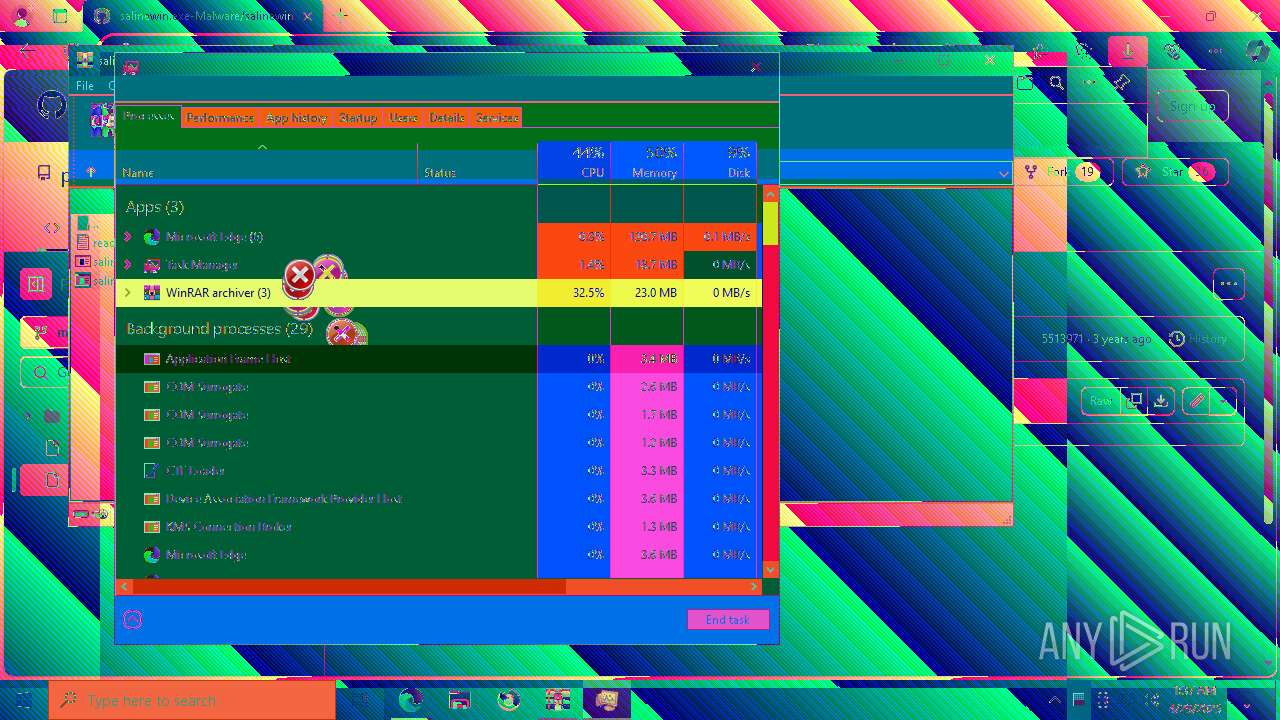Click Sign up on the GitHub page

click(x=1192, y=107)
